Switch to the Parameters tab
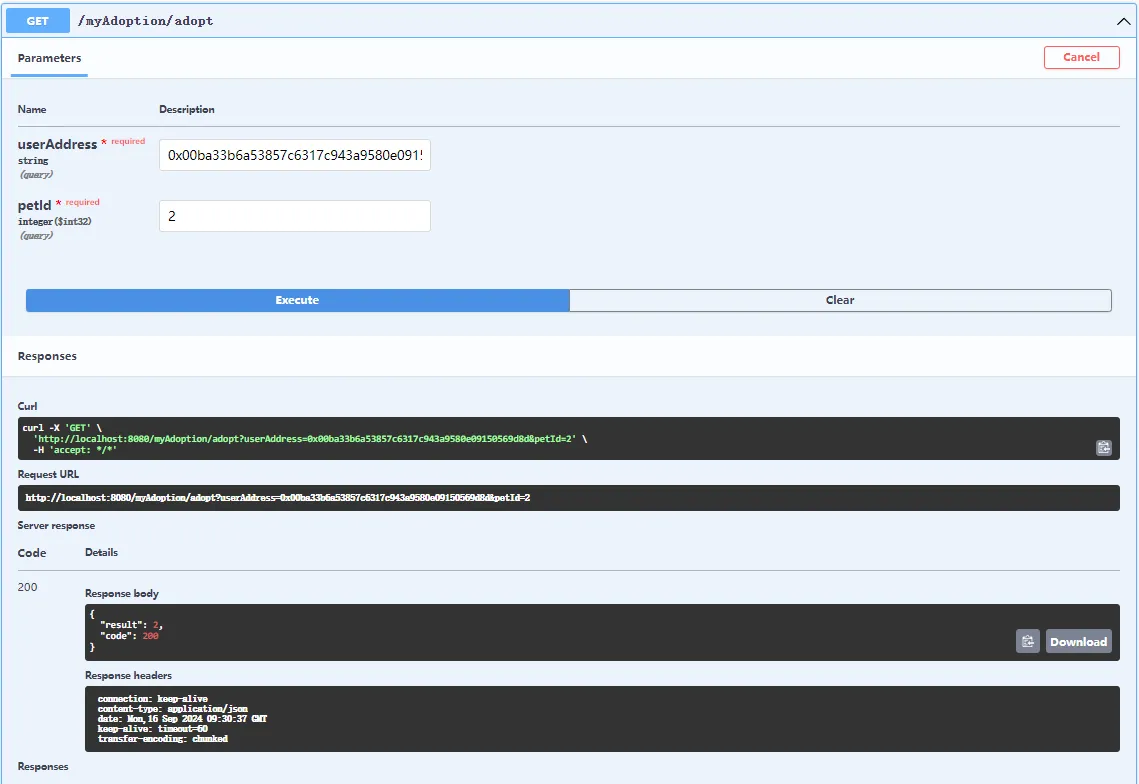The height and width of the screenshot is (784, 1139). 49,59
